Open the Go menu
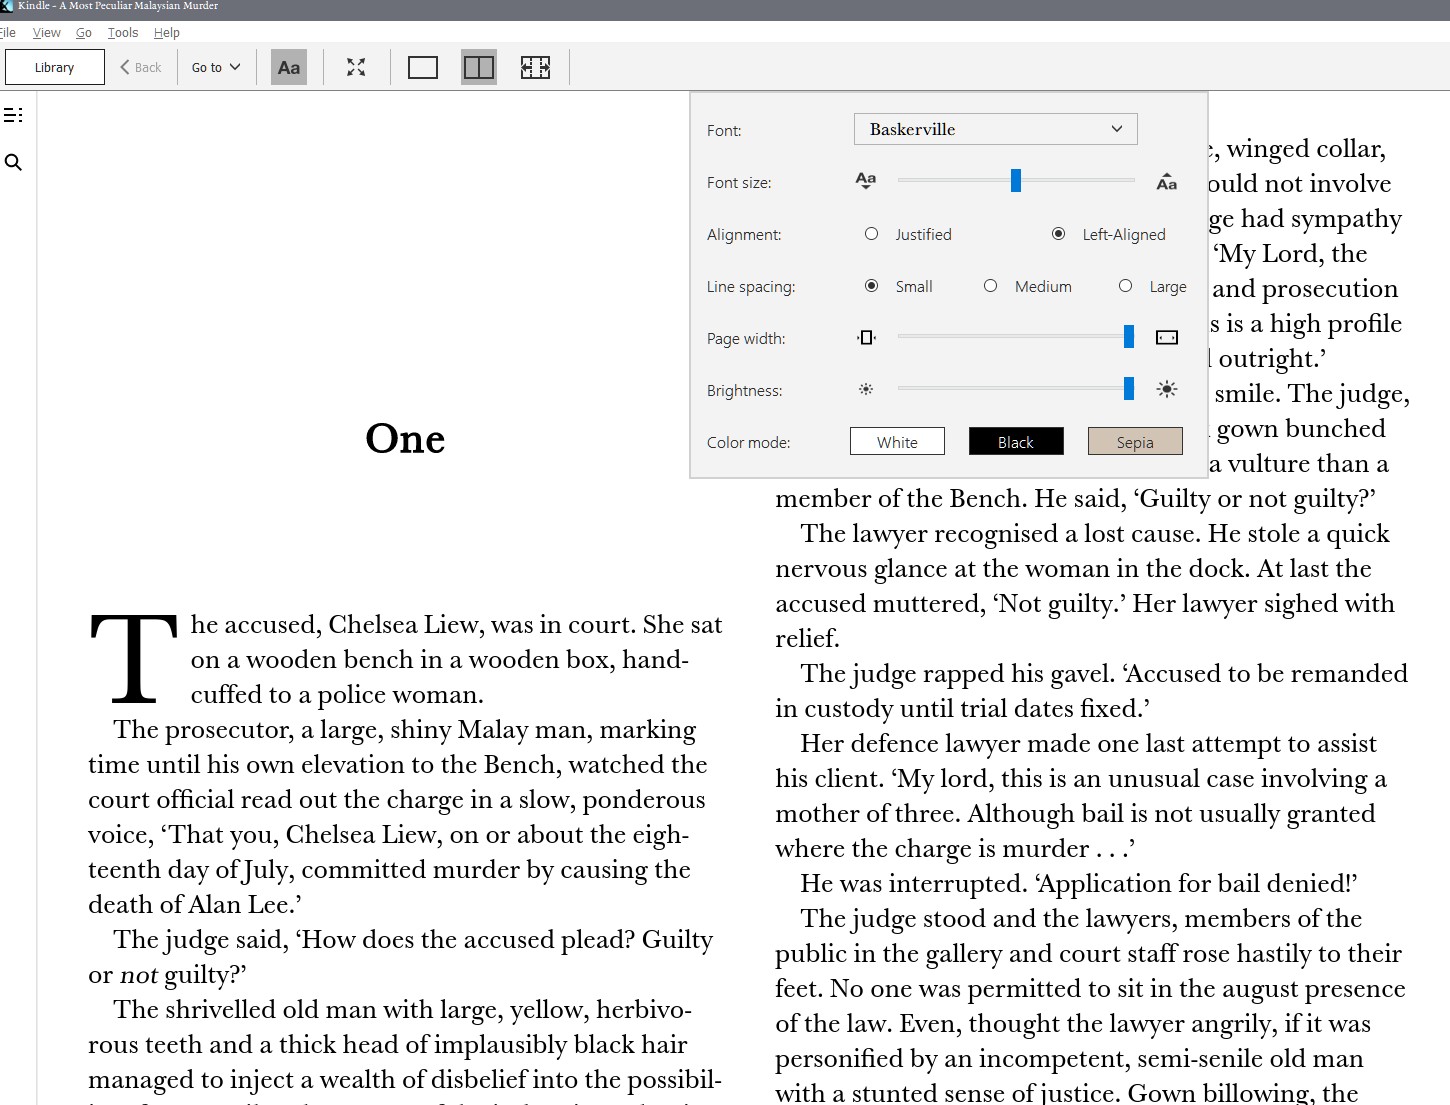 coord(84,33)
